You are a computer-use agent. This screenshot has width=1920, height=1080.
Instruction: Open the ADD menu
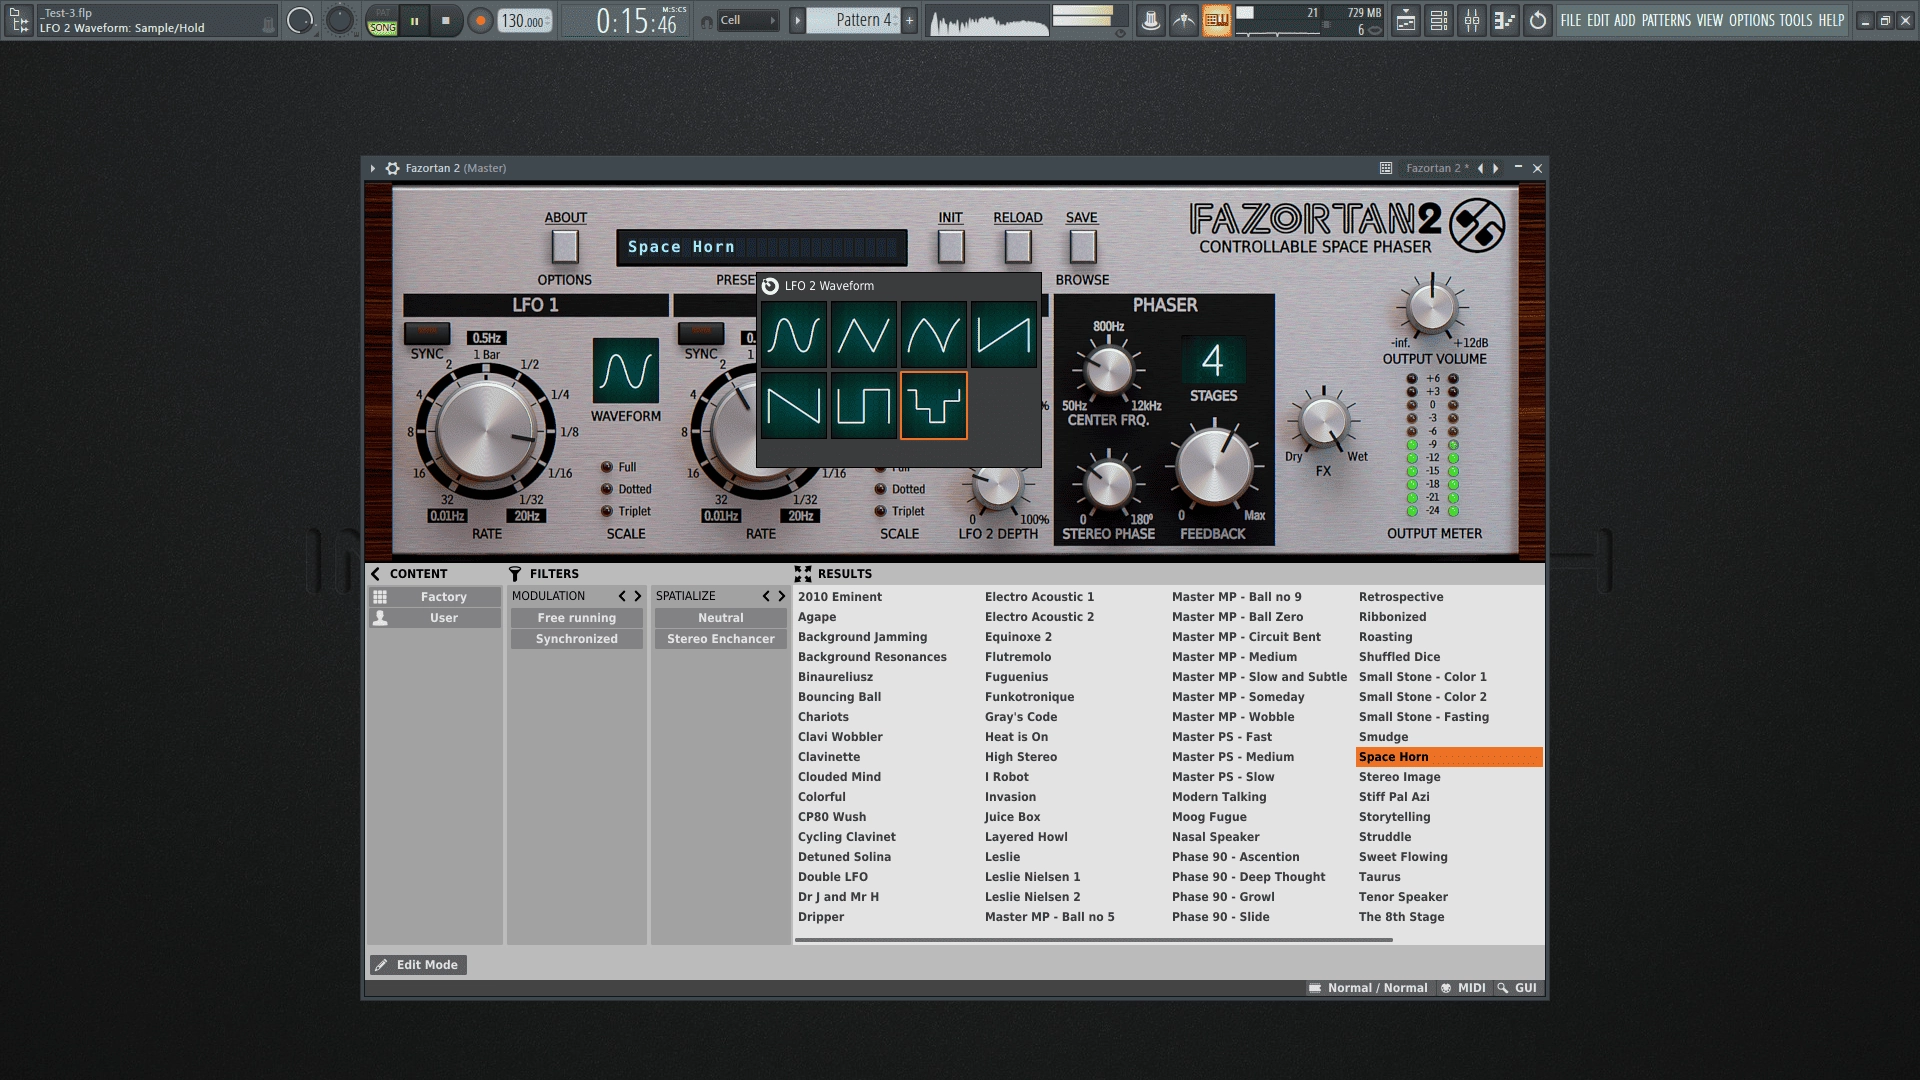coord(1625,20)
